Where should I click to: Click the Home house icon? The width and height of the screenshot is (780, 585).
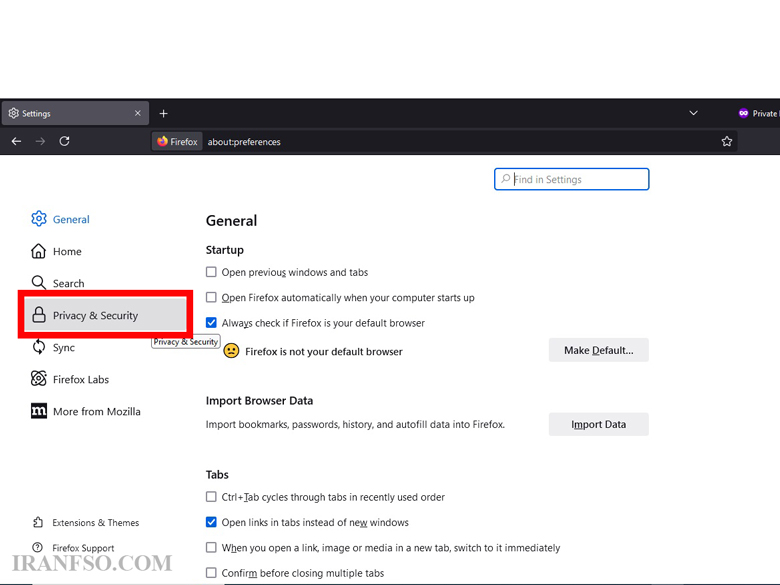[x=39, y=251]
